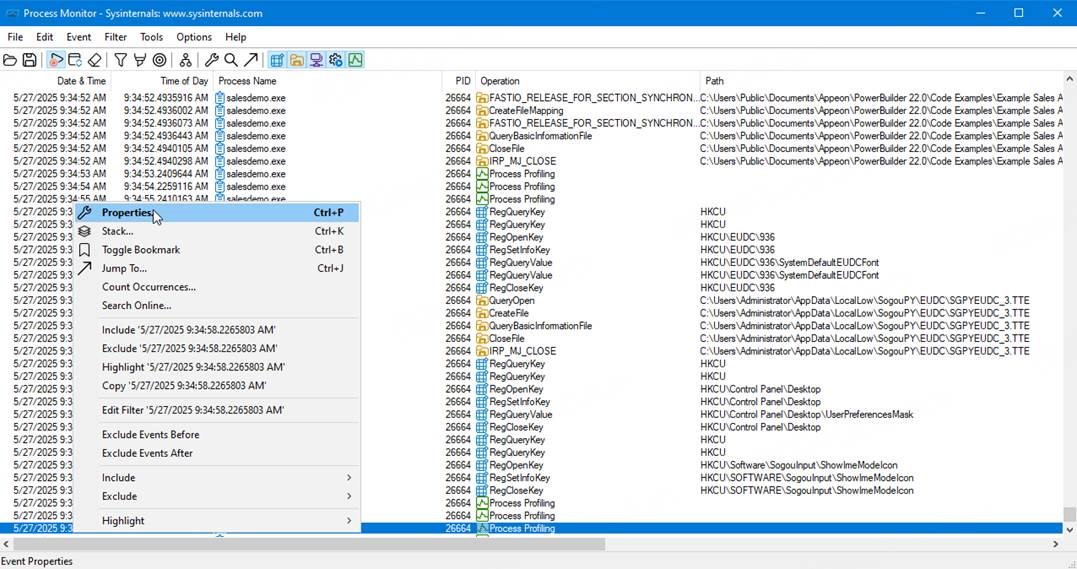
Task: Click the horizontal scrollbar right arrow
Action: (x=1056, y=544)
